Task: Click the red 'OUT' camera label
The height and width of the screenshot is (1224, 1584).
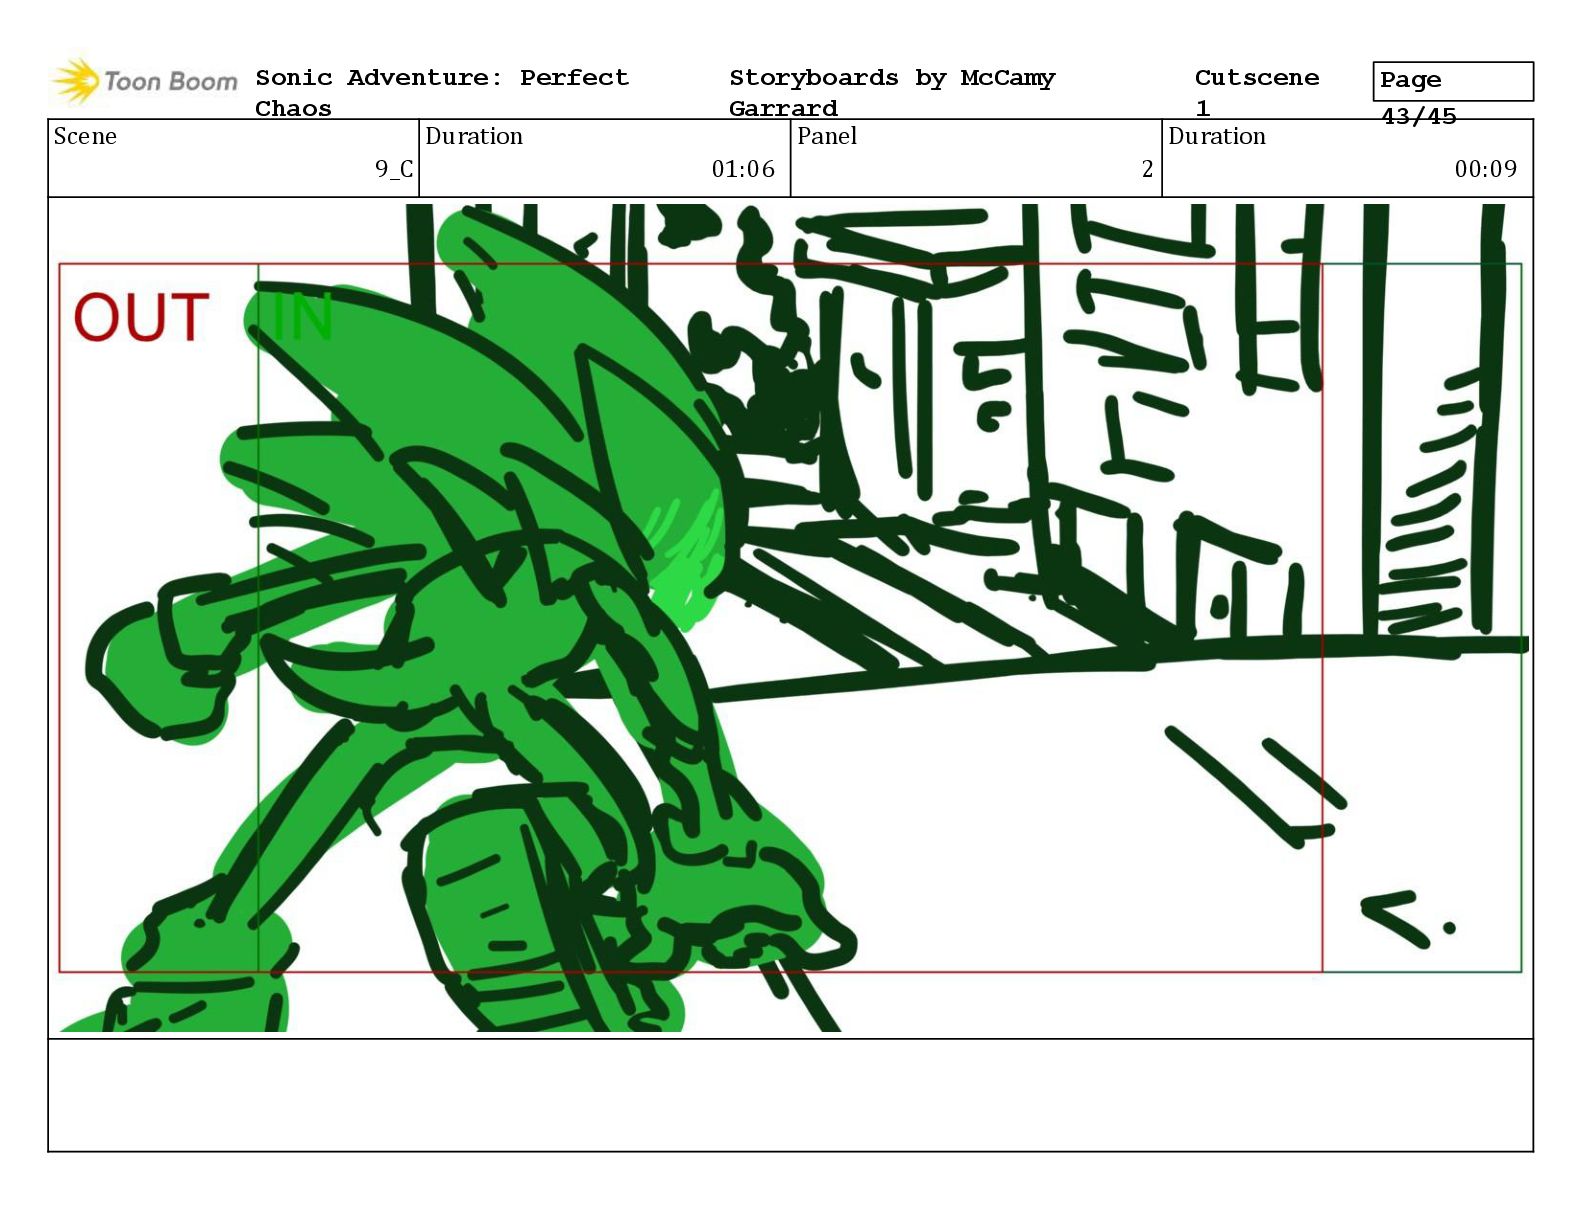Action: 141,318
